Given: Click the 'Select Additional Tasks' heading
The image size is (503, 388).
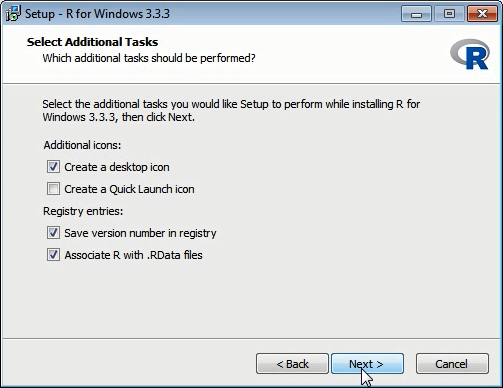Looking at the screenshot, I should [x=92, y=42].
